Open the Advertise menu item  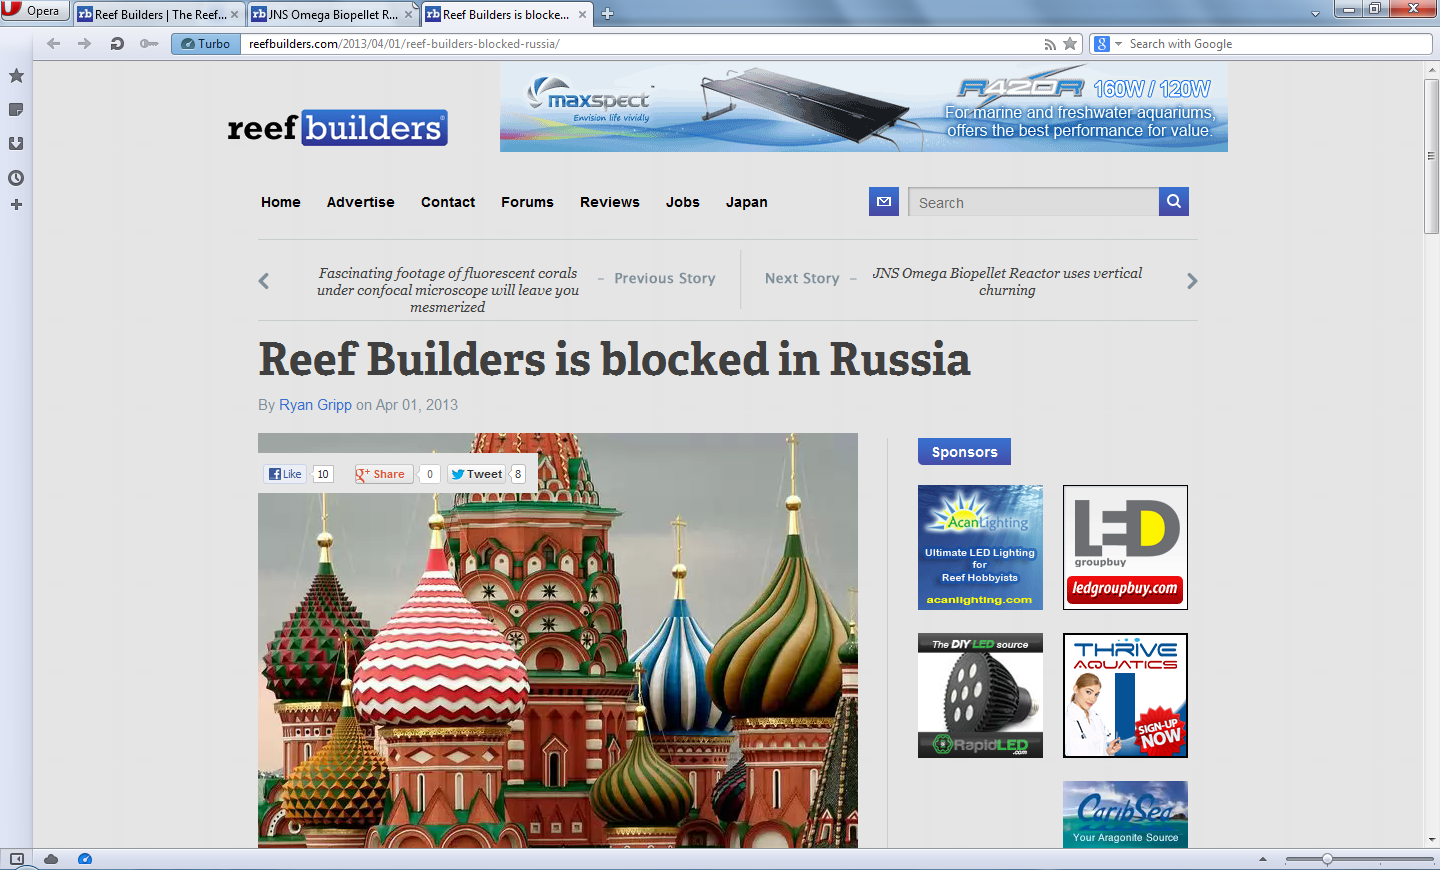tap(361, 202)
